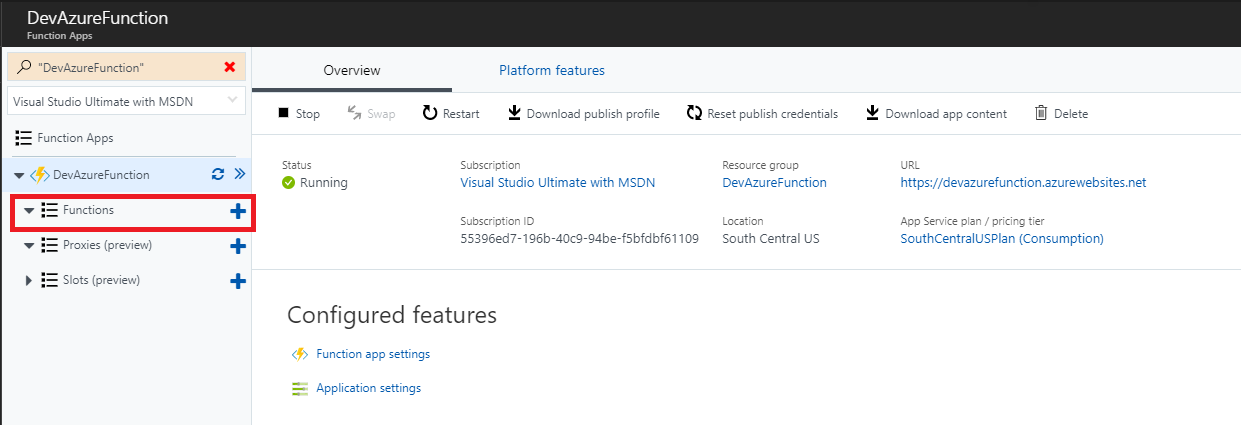Collapse the Proxies (preview) node
The height and width of the screenshot is (425, 1241).
29,246
